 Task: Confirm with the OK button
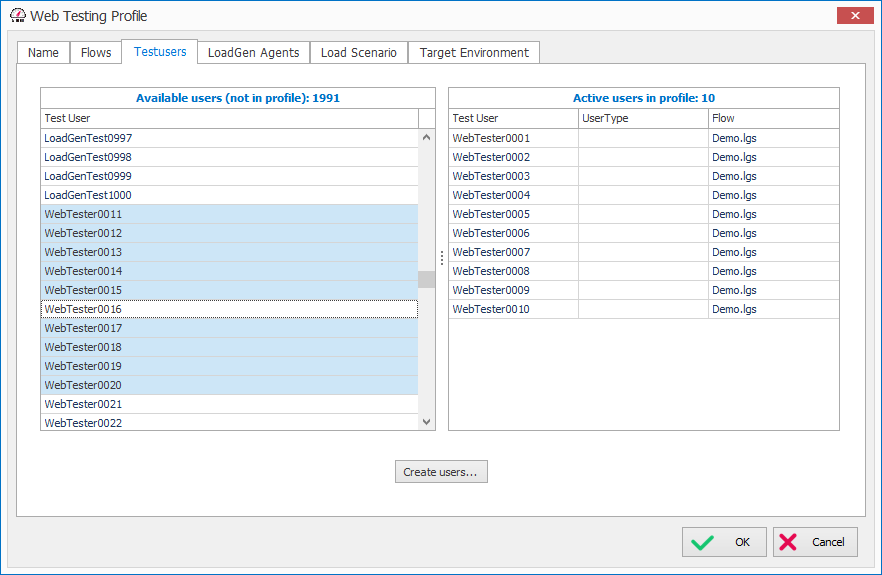click(724, 542)
